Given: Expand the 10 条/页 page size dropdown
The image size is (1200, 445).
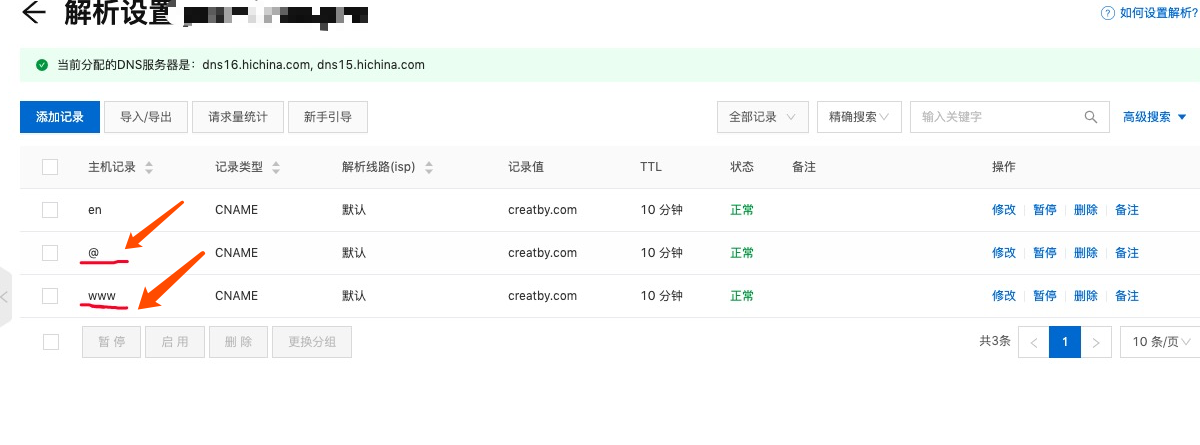Looking at the screenshot, I should pyautogui.click(x=1160, y=342).
